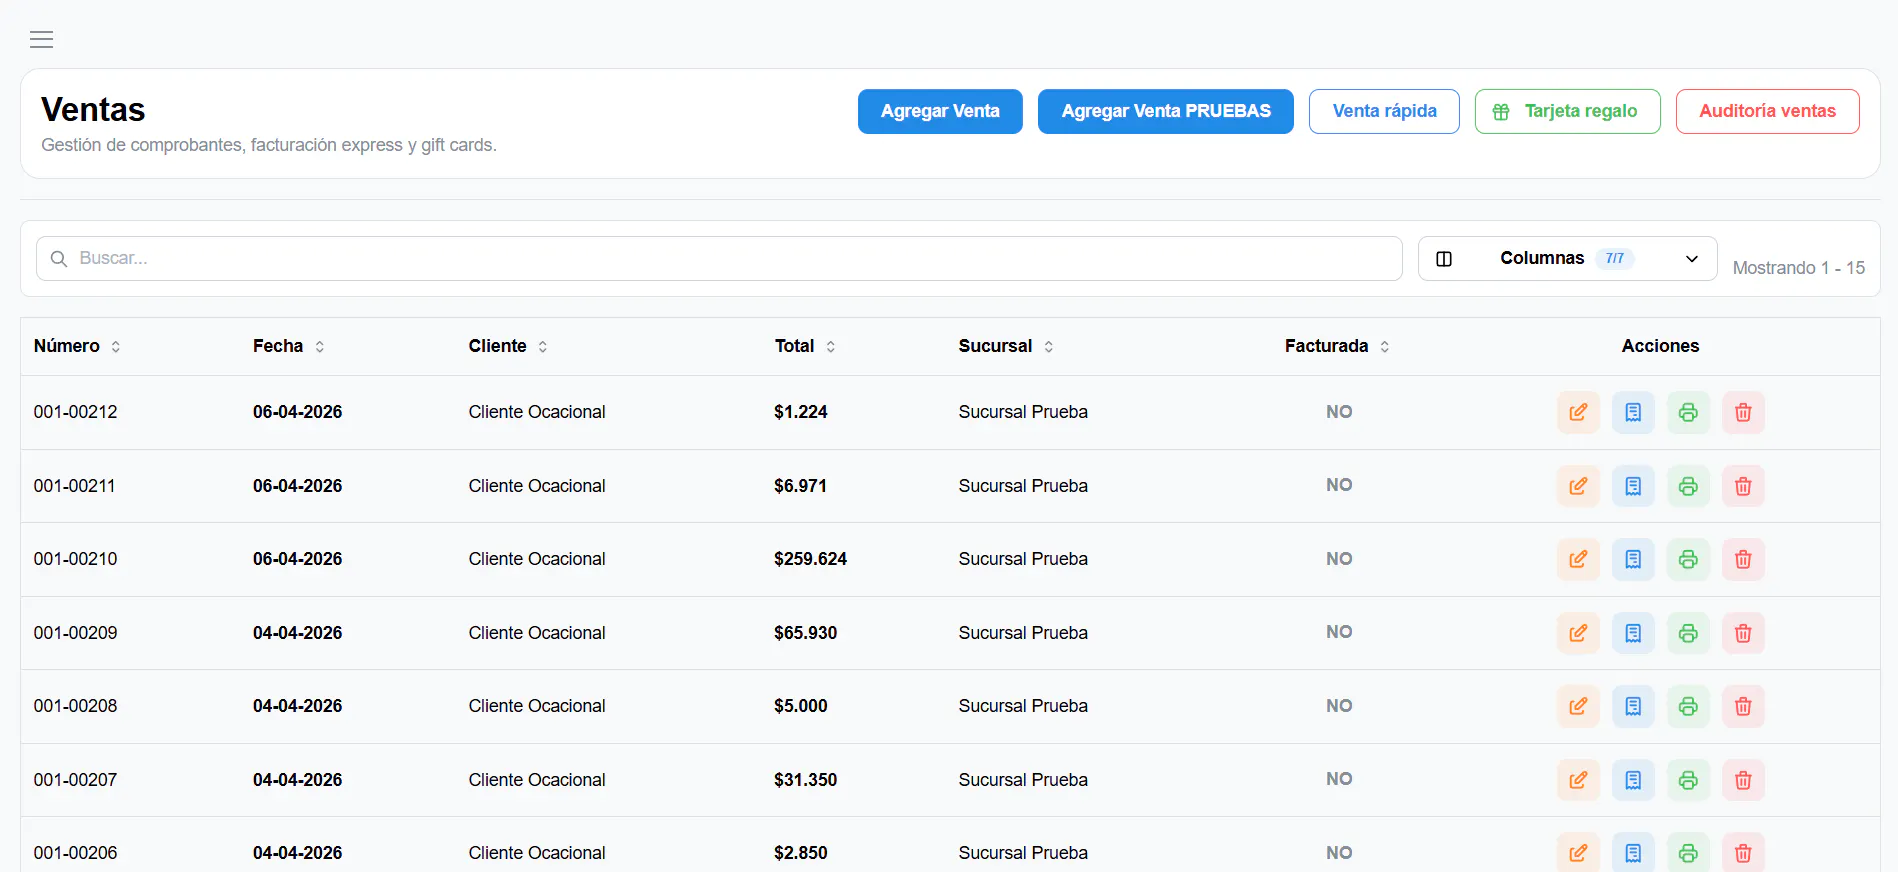Delete sale 001-00207
Screen dimensions: 1898x872
pyautogui.click(x=1743, y=780)
